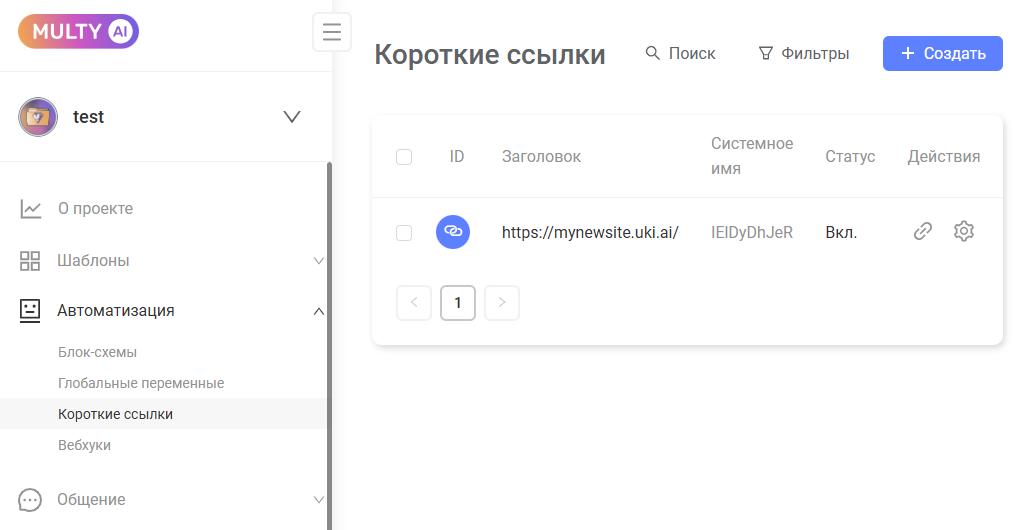Click the grid icon beside Шаблоны
1034x530 pixels.
tap(30, 260)
